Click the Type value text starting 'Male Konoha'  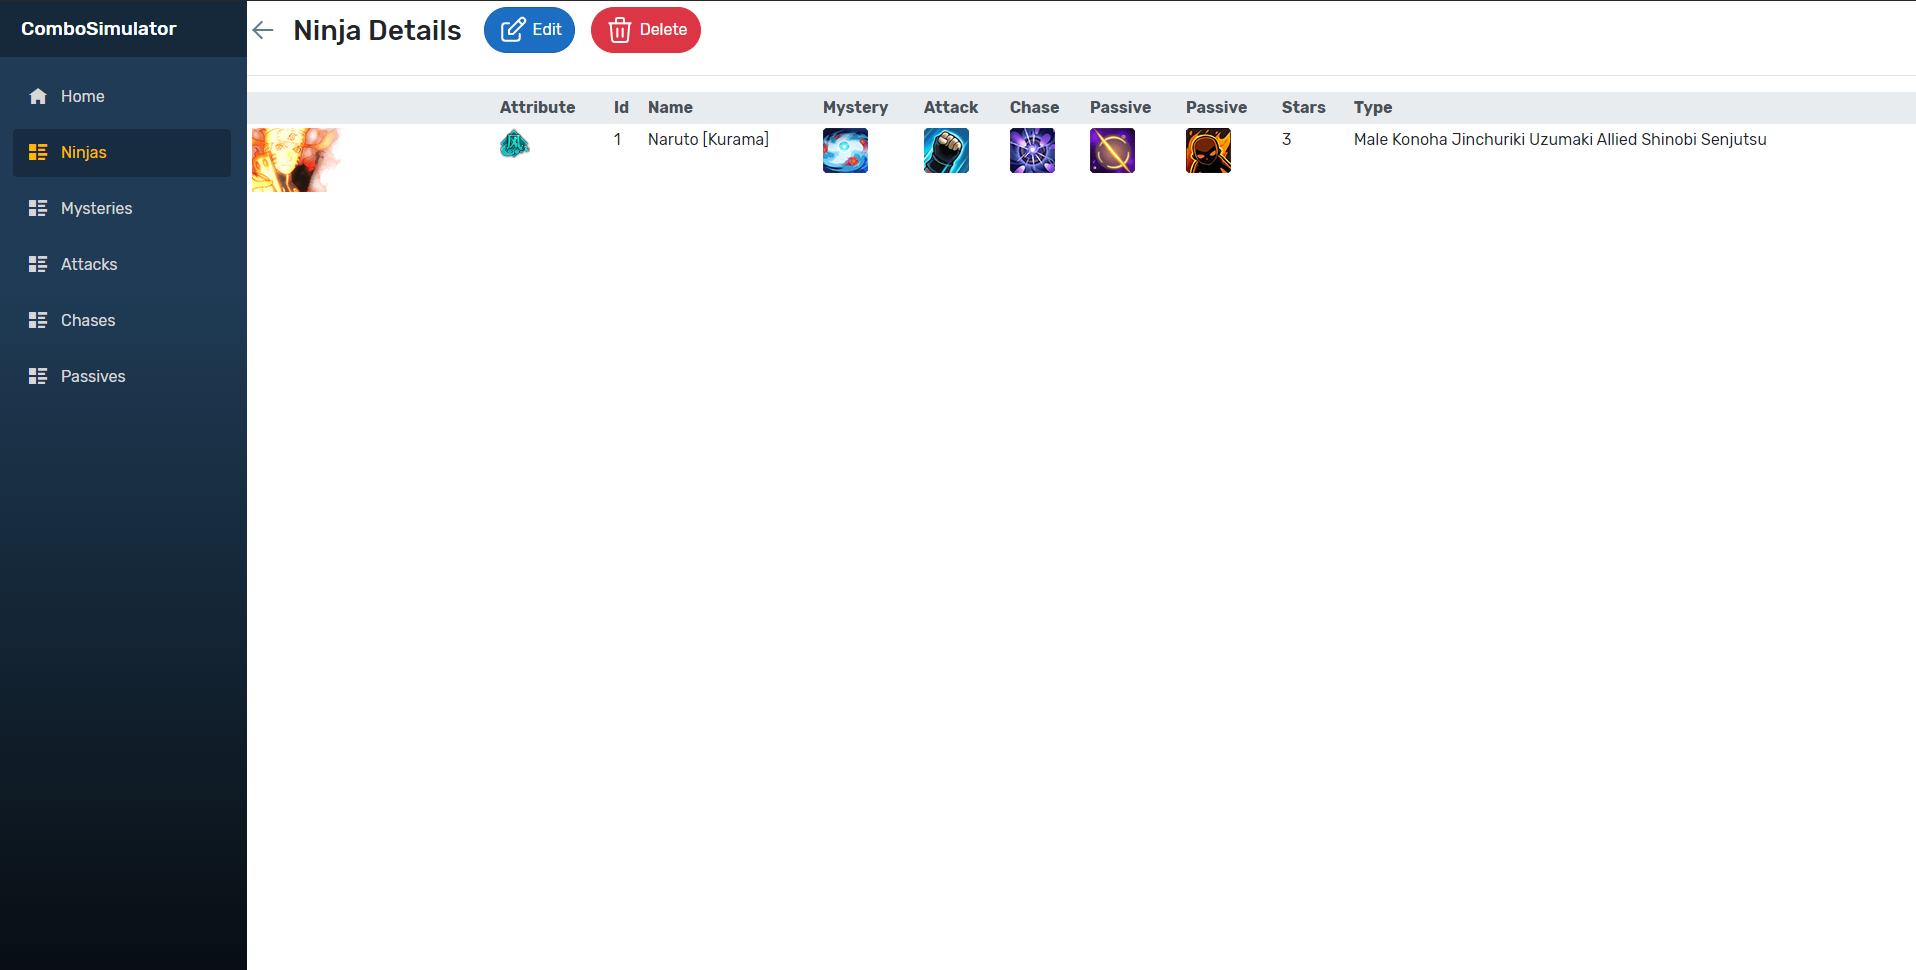coord(1560,139)
